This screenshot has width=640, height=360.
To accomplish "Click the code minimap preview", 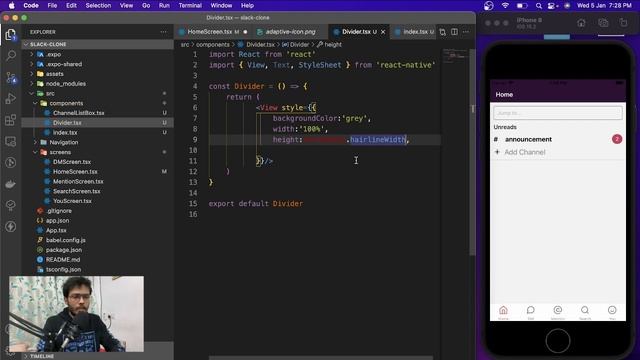I will 456,56.
